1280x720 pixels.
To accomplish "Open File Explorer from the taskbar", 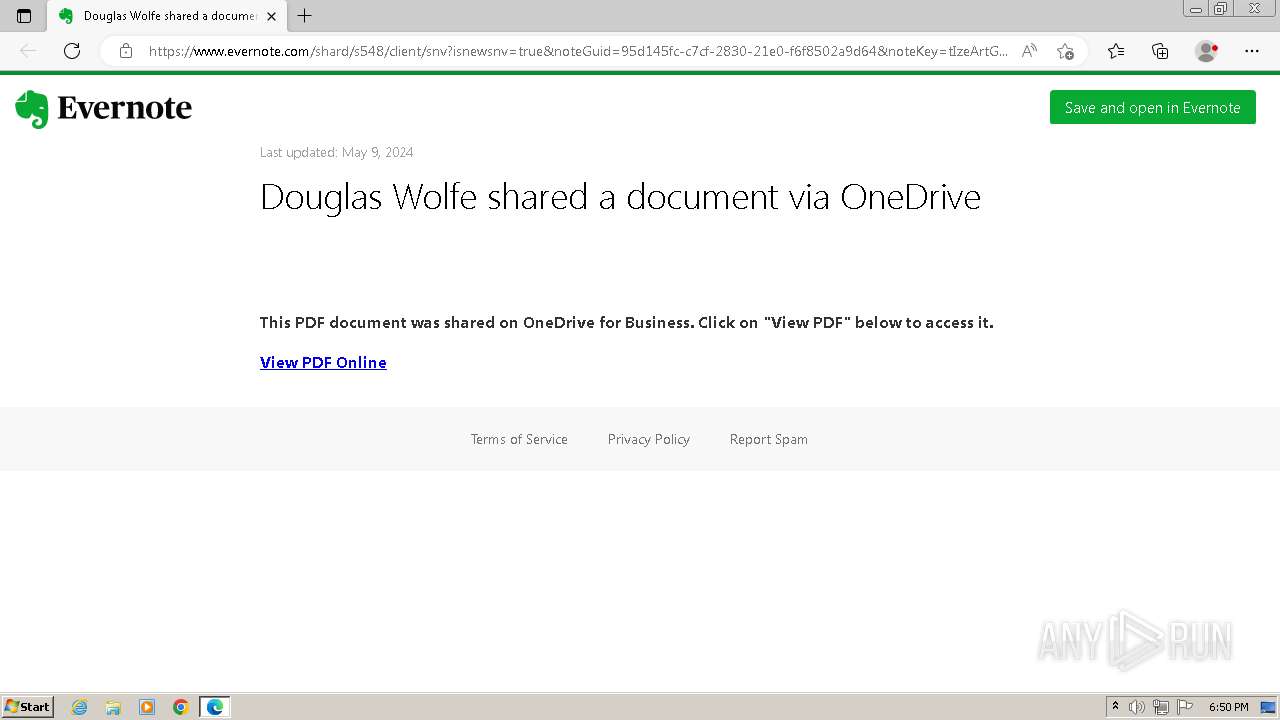I will click(113, 707).
